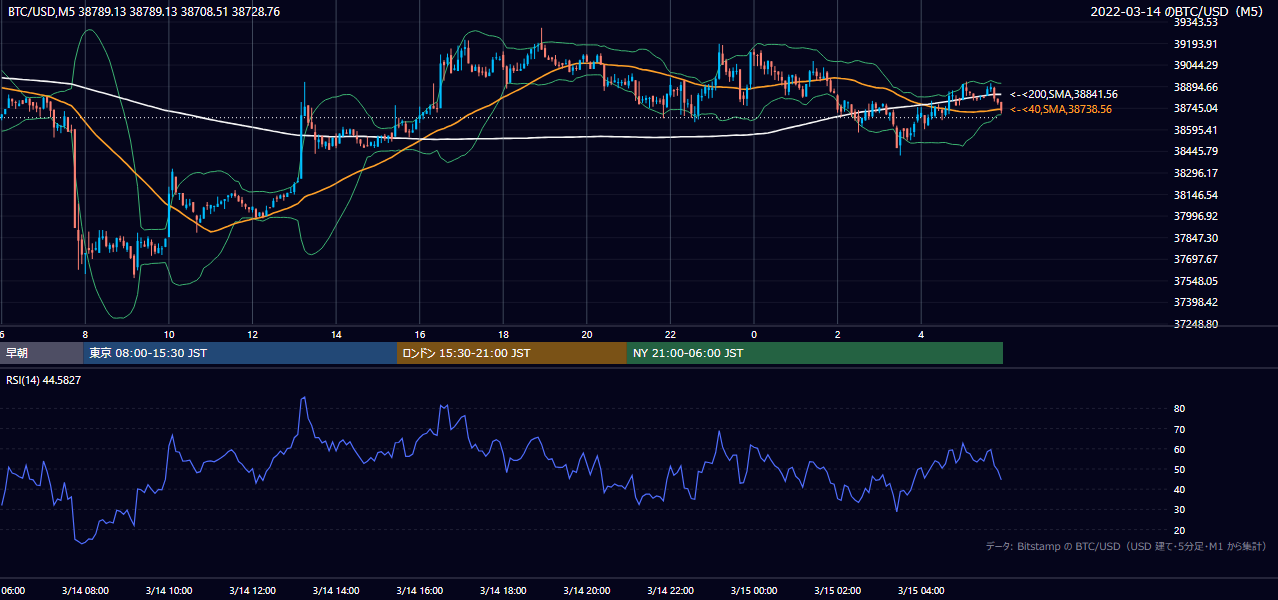Viewport: 1278px width, 600px height.
Task: Select the 200 SMA label 38841.56
Action: click(x=1064, y=94)
